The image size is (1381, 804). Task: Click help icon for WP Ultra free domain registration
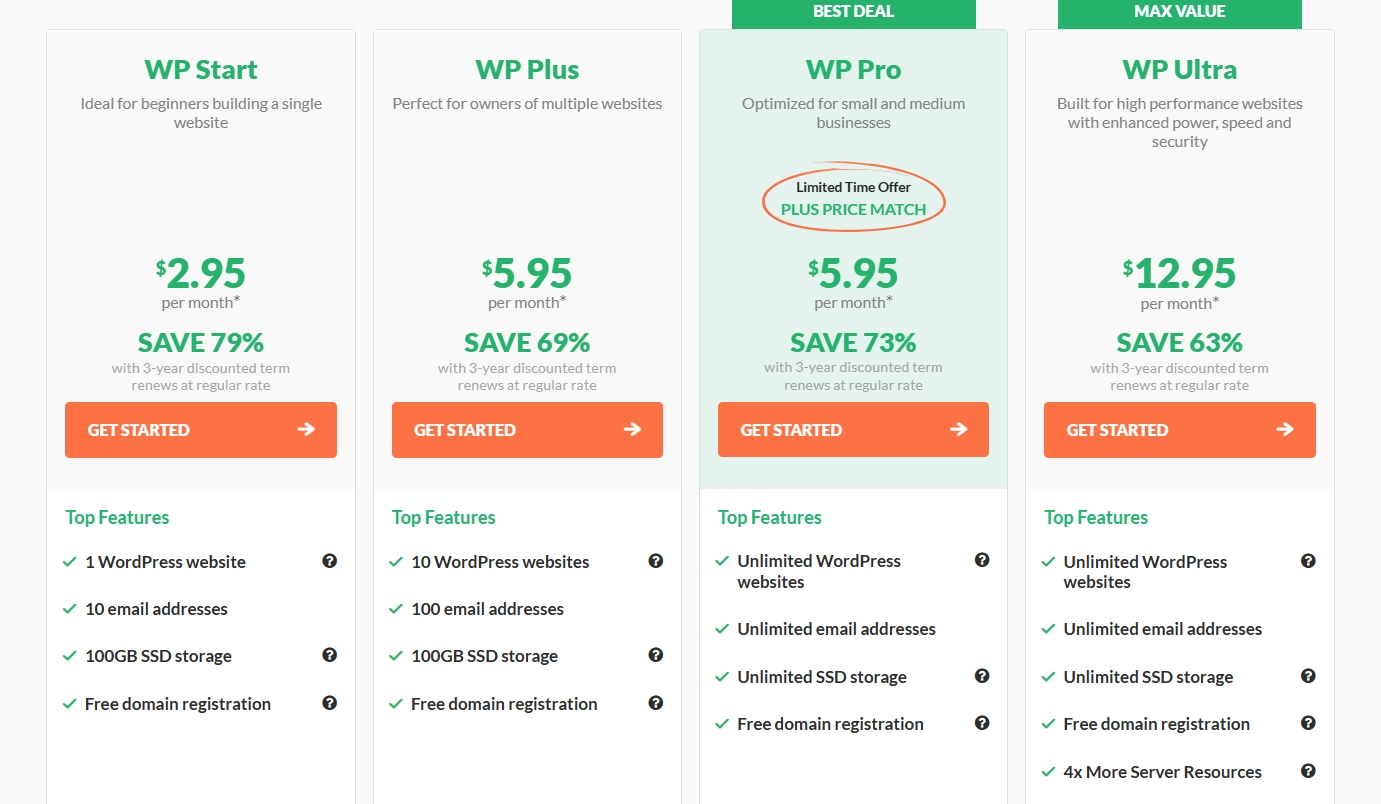pyautogui.click(x=1308, y=723)
